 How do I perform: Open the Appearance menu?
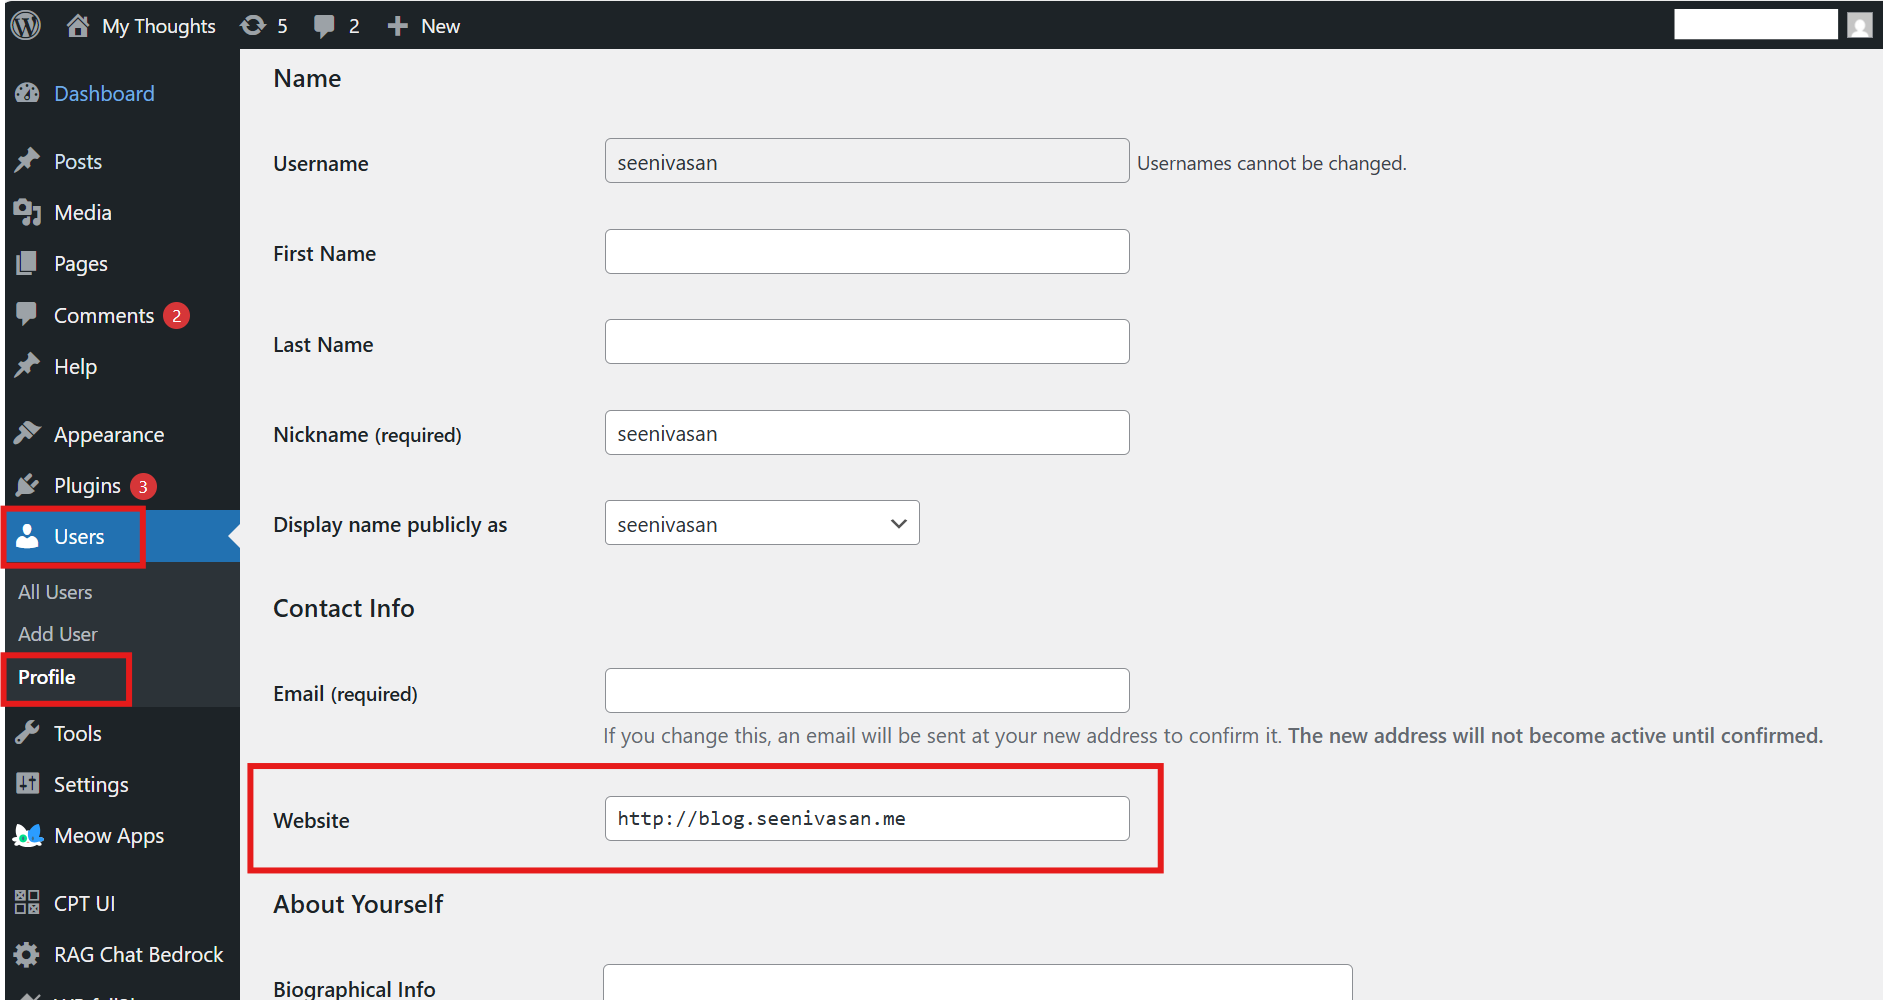108,434
